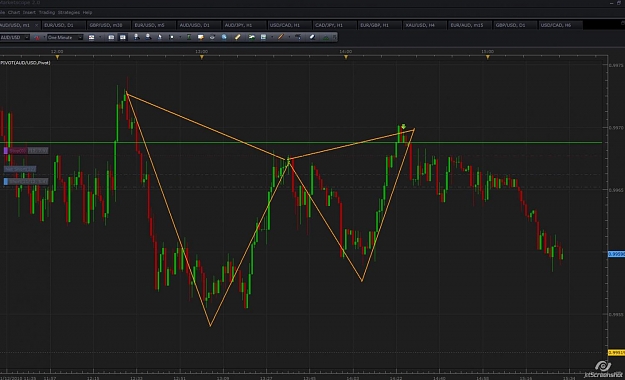This screenshot has width=625, height=380.
Task: Click the yellow price tag on axis
Action: tap(616, 352)
